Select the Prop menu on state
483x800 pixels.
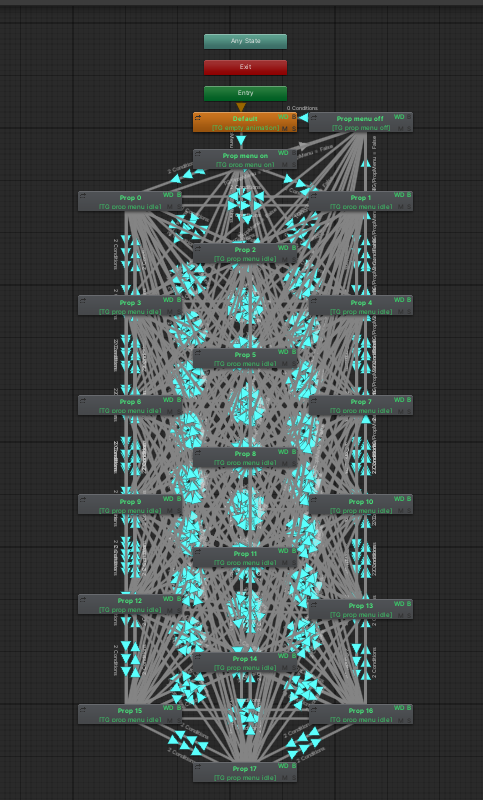pos(245,159)
